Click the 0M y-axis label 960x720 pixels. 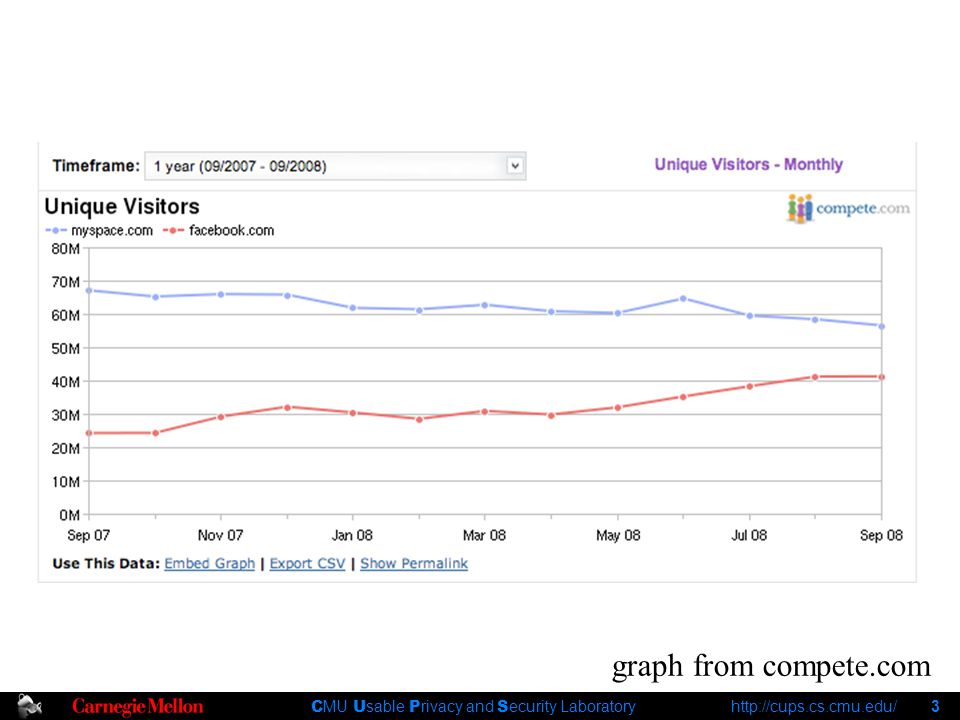click(69, 515)
